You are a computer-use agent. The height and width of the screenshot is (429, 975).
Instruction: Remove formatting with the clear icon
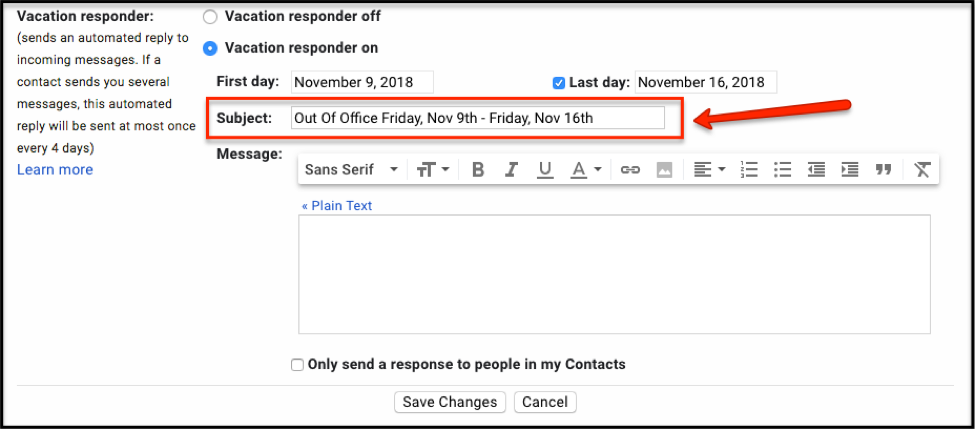coord(922,170)
